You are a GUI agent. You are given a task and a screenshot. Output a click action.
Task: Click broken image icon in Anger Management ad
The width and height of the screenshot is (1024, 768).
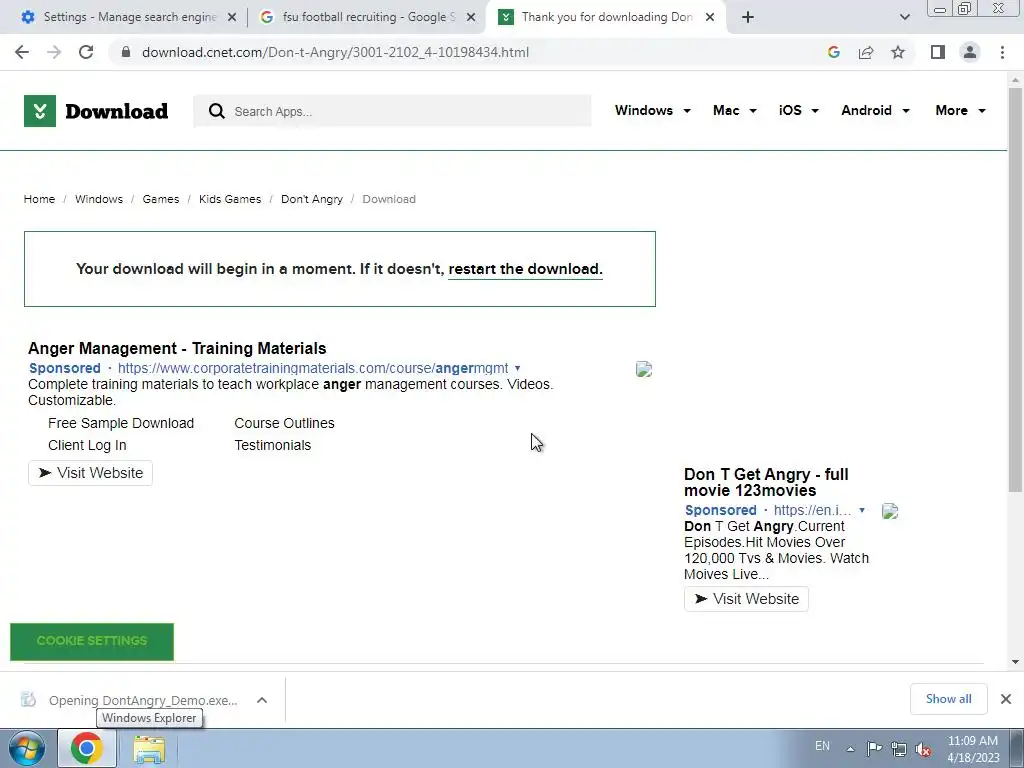[644, 369]
